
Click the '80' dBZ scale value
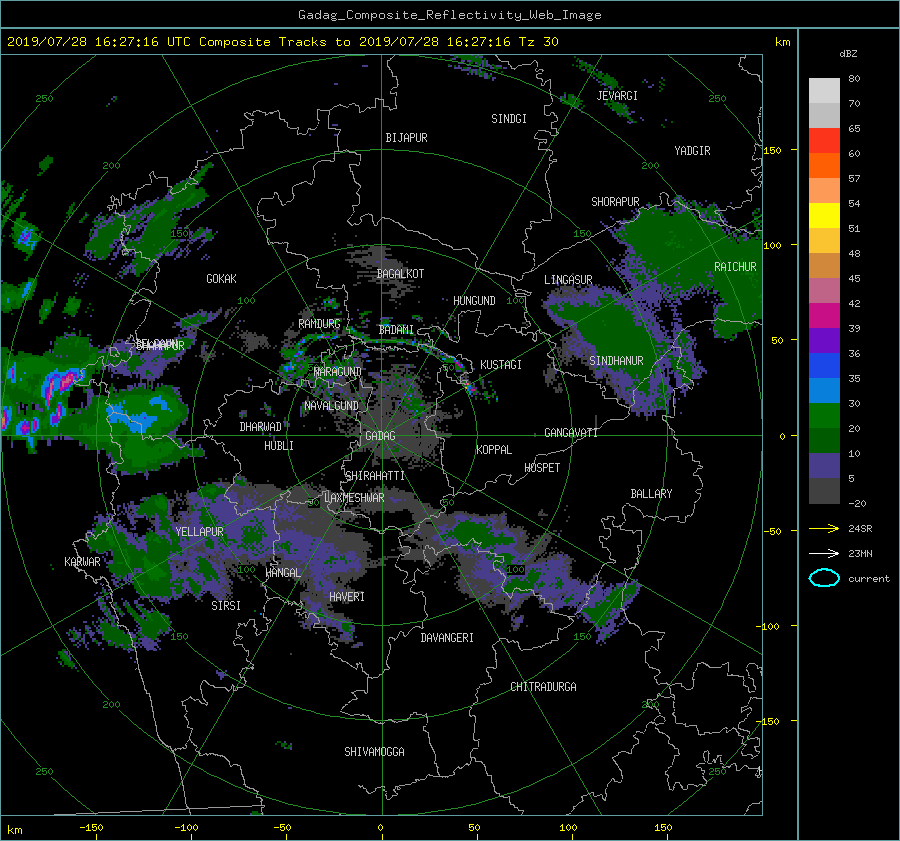(x=854, y=78)
